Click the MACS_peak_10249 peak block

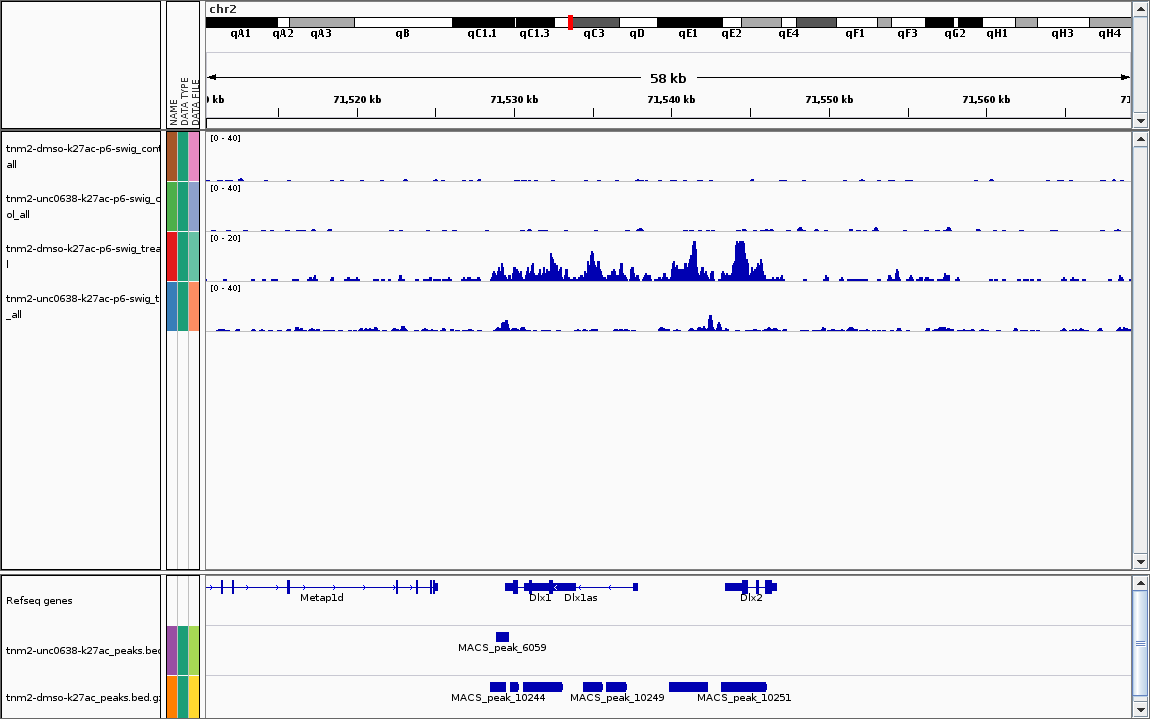click(x=616, y=686)
